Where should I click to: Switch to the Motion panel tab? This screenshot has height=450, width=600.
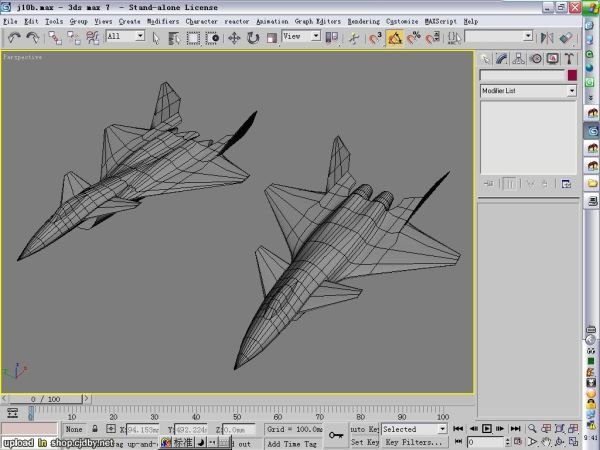535,59
